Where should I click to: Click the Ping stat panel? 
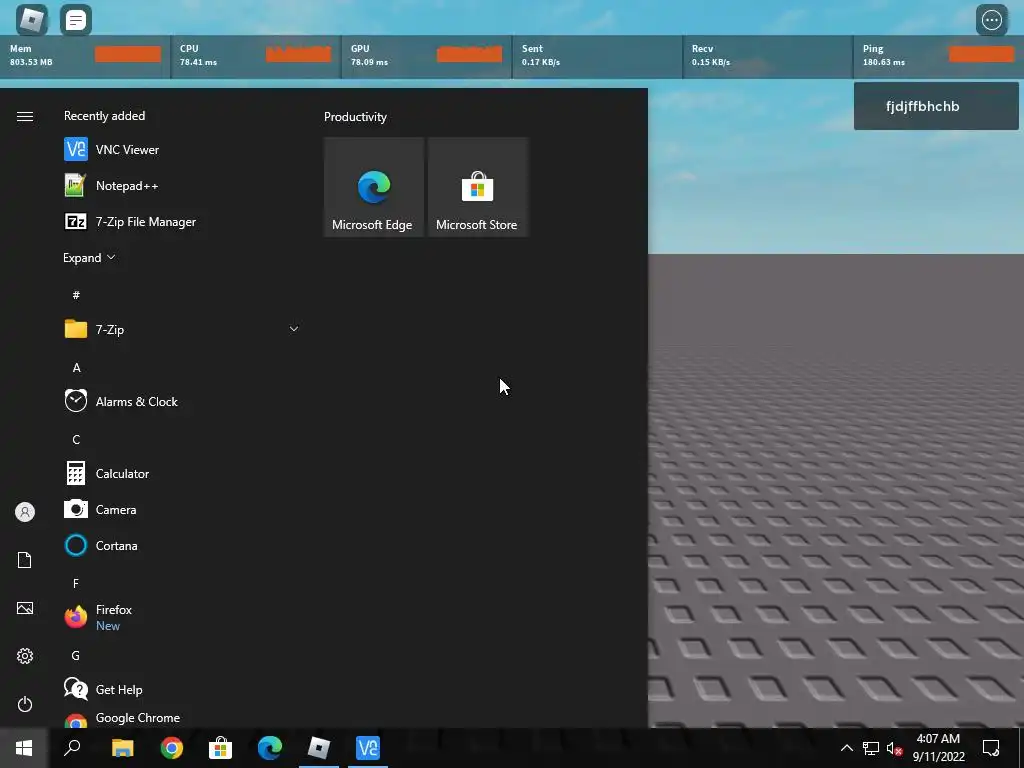938,56
